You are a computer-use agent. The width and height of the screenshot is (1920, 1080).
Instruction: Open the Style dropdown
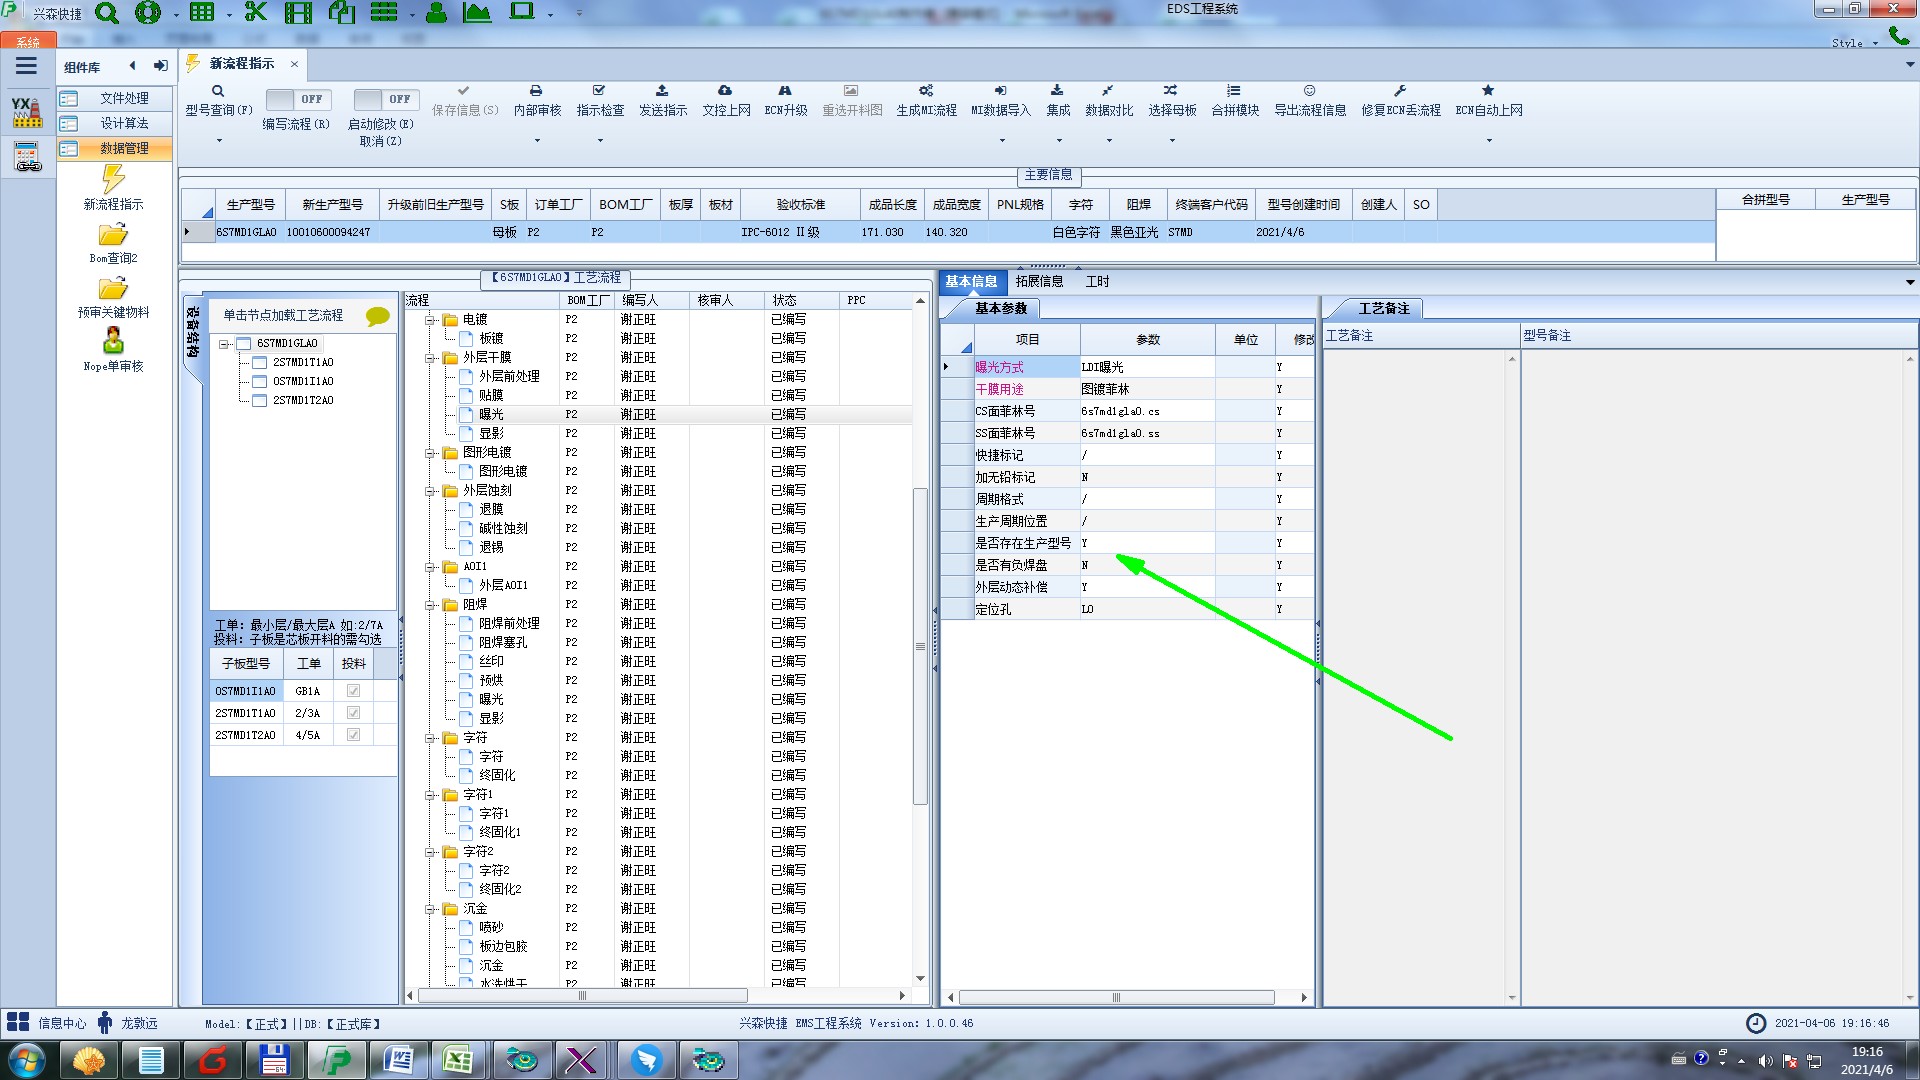click(1855, 43)
